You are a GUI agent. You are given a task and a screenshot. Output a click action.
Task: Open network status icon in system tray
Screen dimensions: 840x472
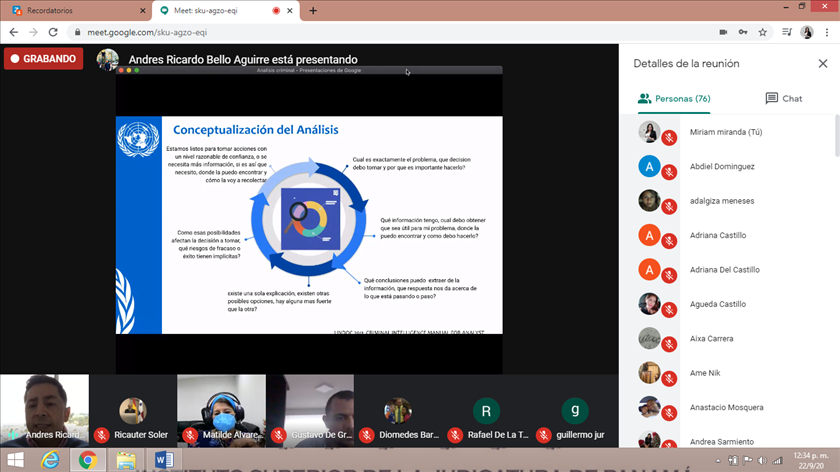point(777,461)
